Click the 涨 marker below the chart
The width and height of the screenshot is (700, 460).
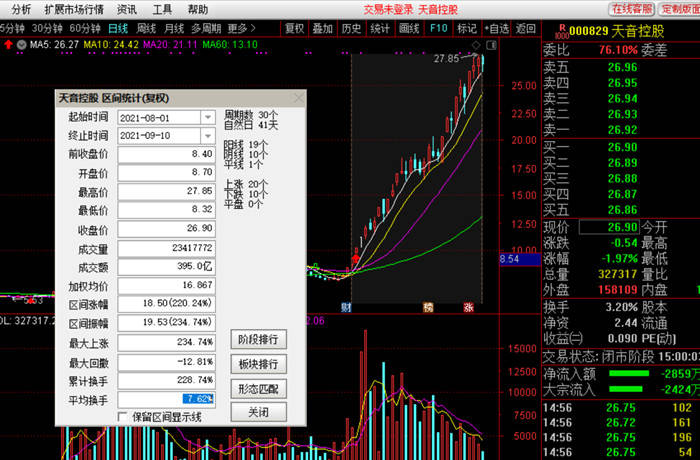(468, 307)
